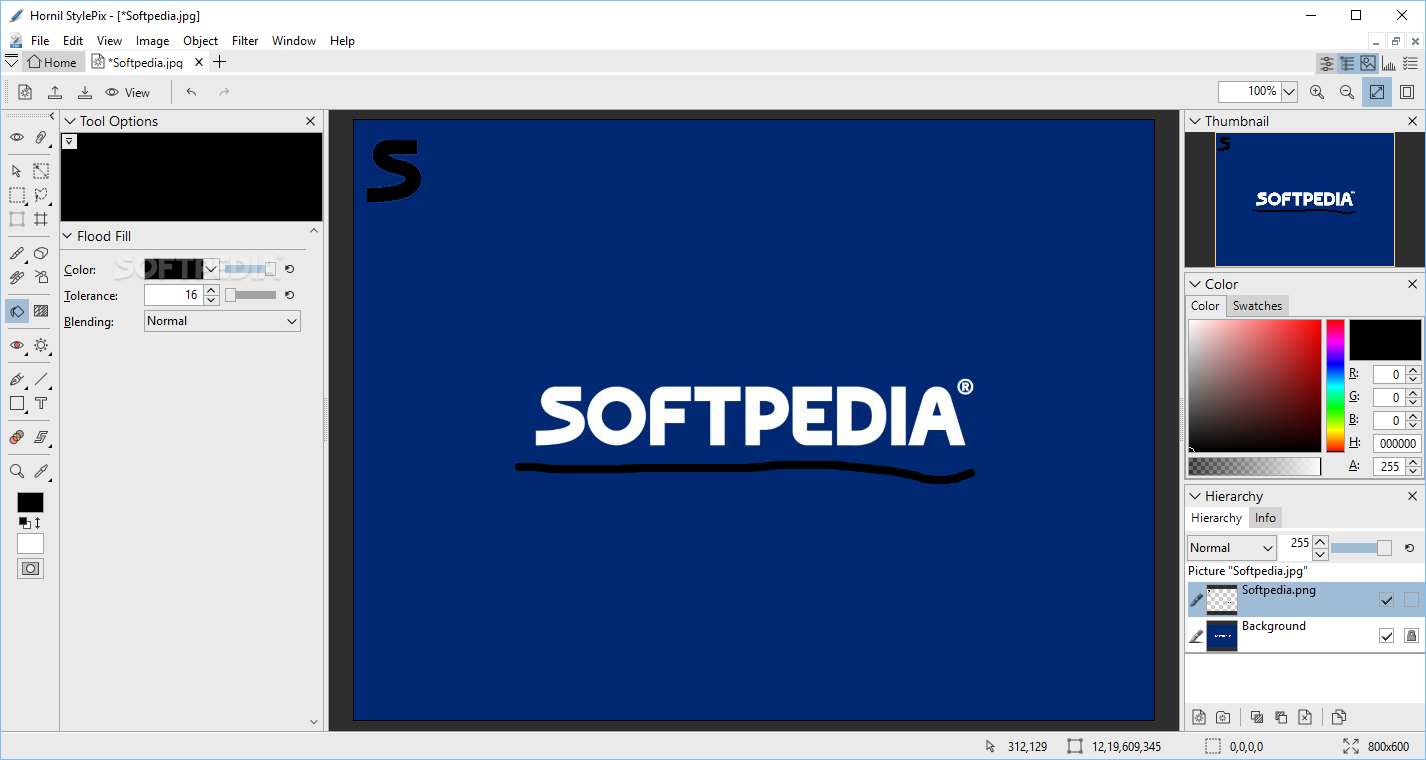Zoom out with the minus magnifier
The height and width of the screenshot is (760, 1426).
click(x=1347, y=92)
